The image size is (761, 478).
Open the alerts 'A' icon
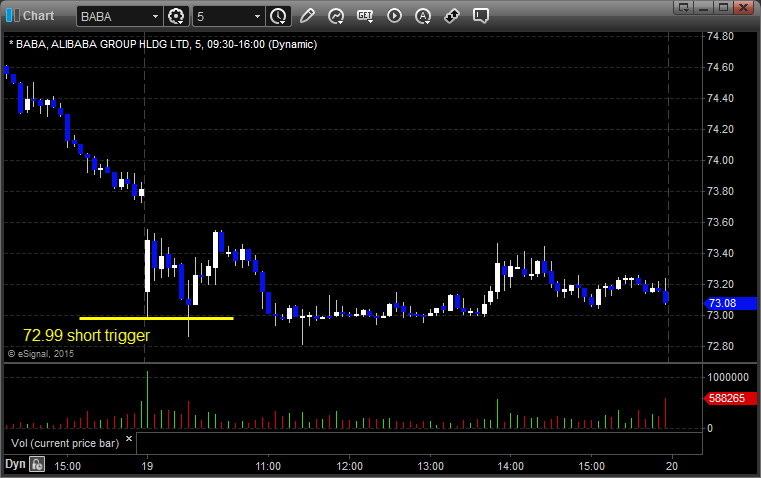(x=423, y=16)
